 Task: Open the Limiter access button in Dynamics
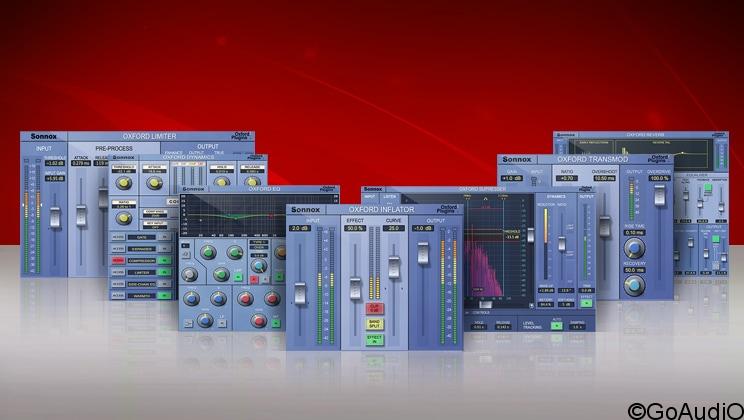coord(118,272)
